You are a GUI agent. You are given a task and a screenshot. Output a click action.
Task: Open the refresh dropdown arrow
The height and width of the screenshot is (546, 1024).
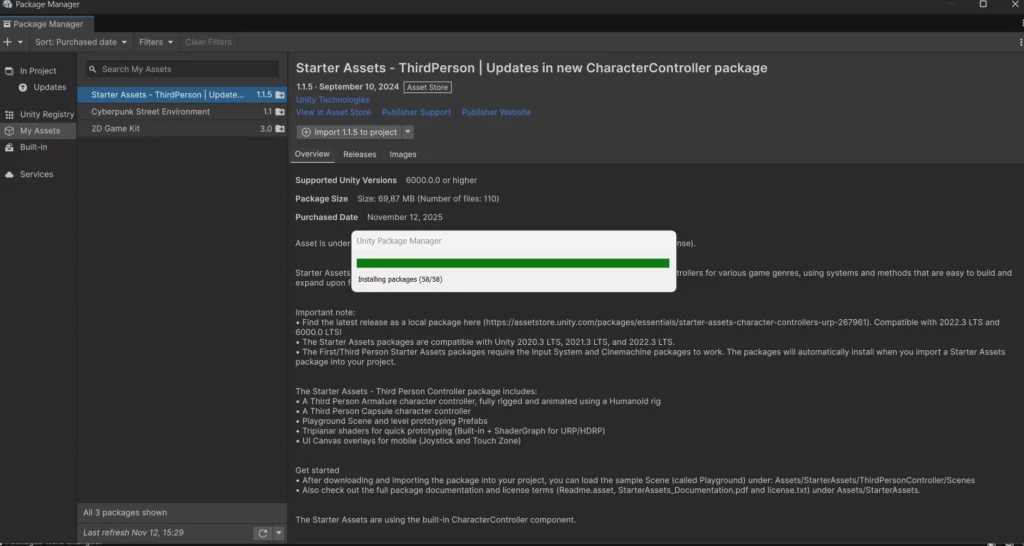point(279,533)
